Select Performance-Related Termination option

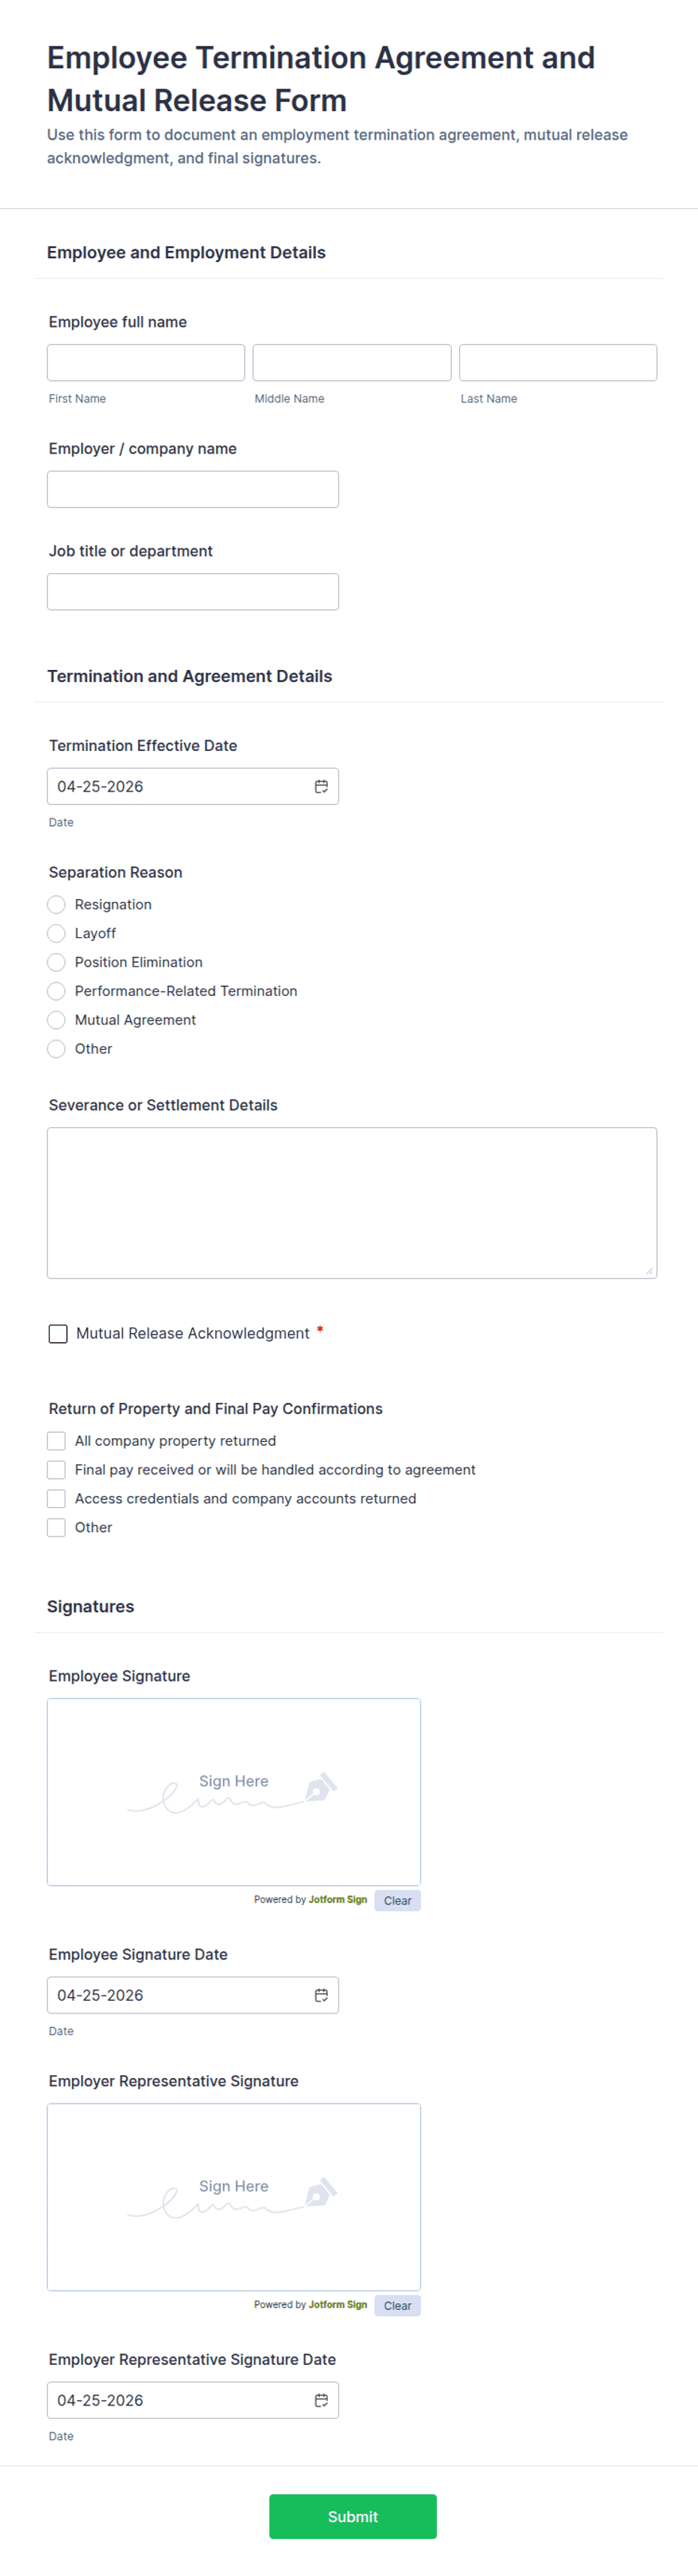pos(56,991)
